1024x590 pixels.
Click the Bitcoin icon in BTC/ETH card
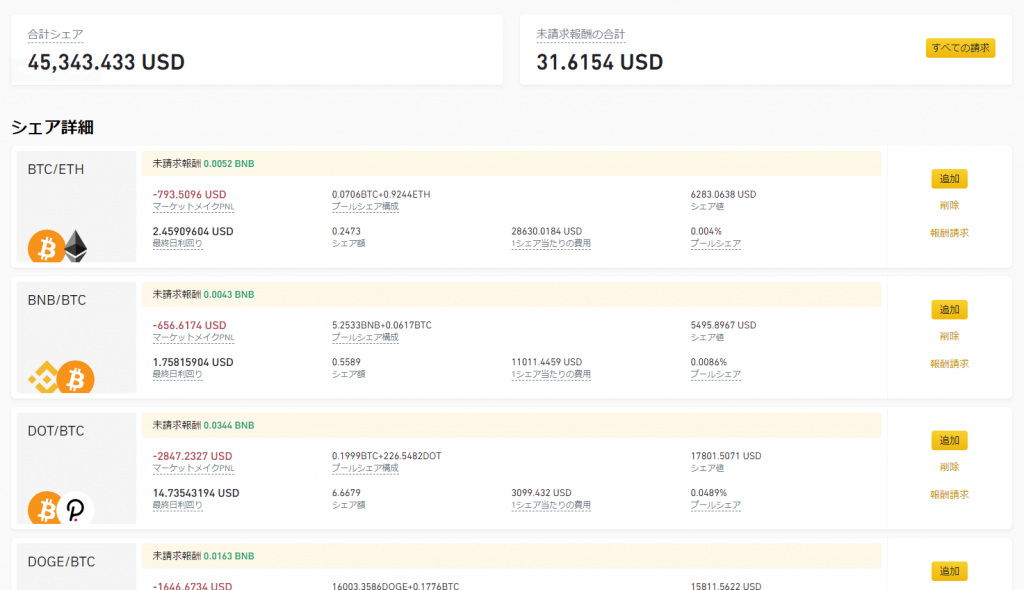(x=46, y=246)
